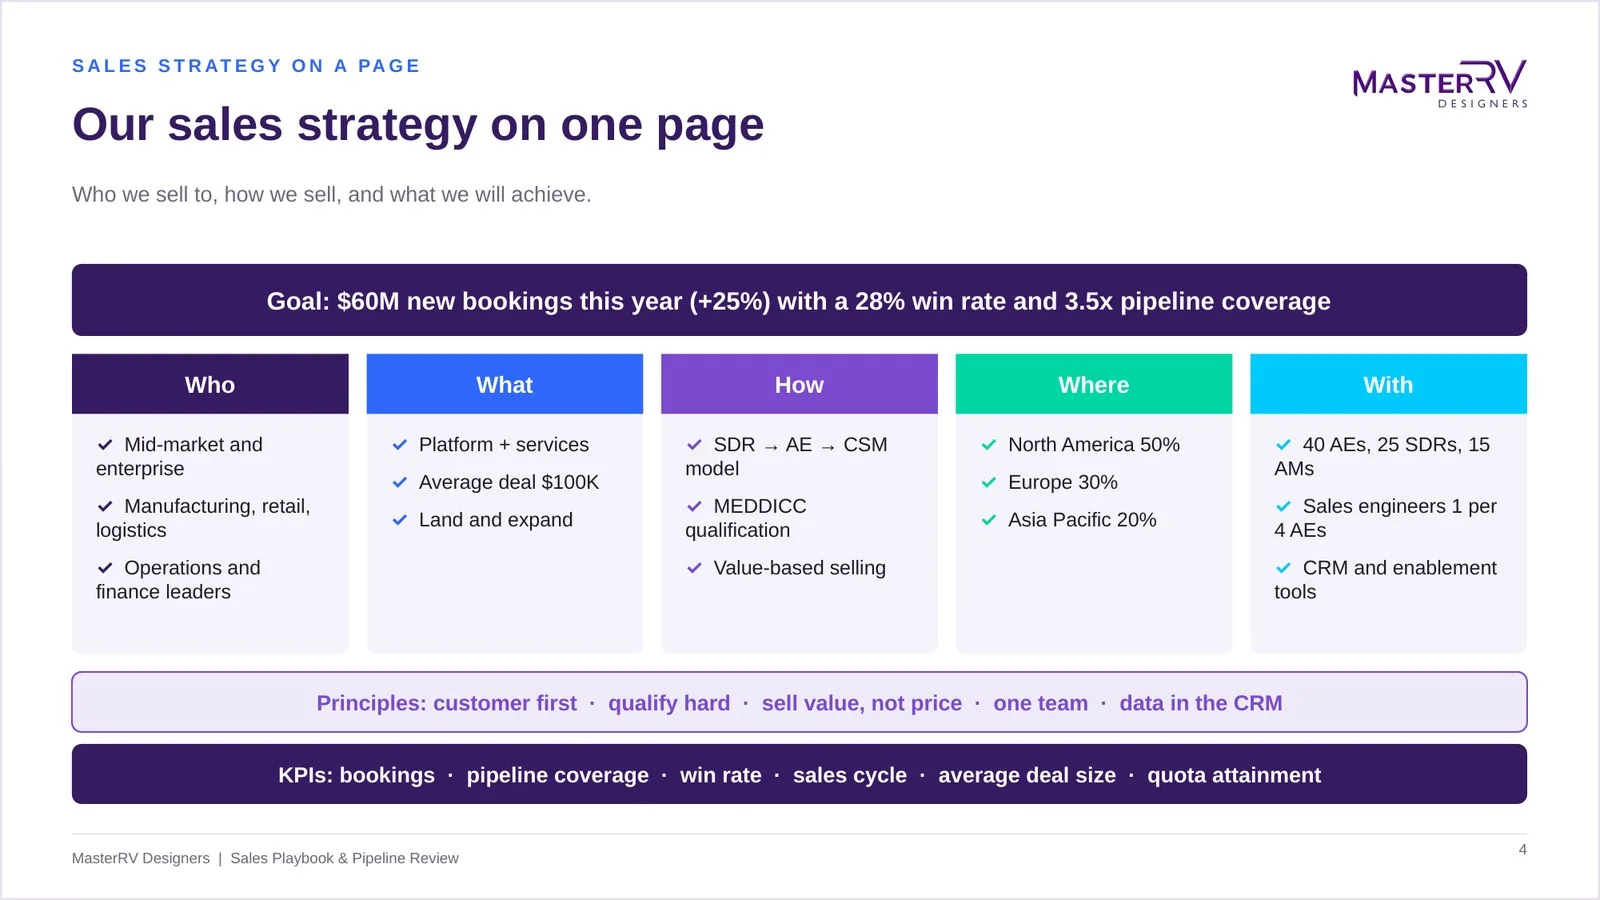Click the page number 4

[x=1522, y=850]
